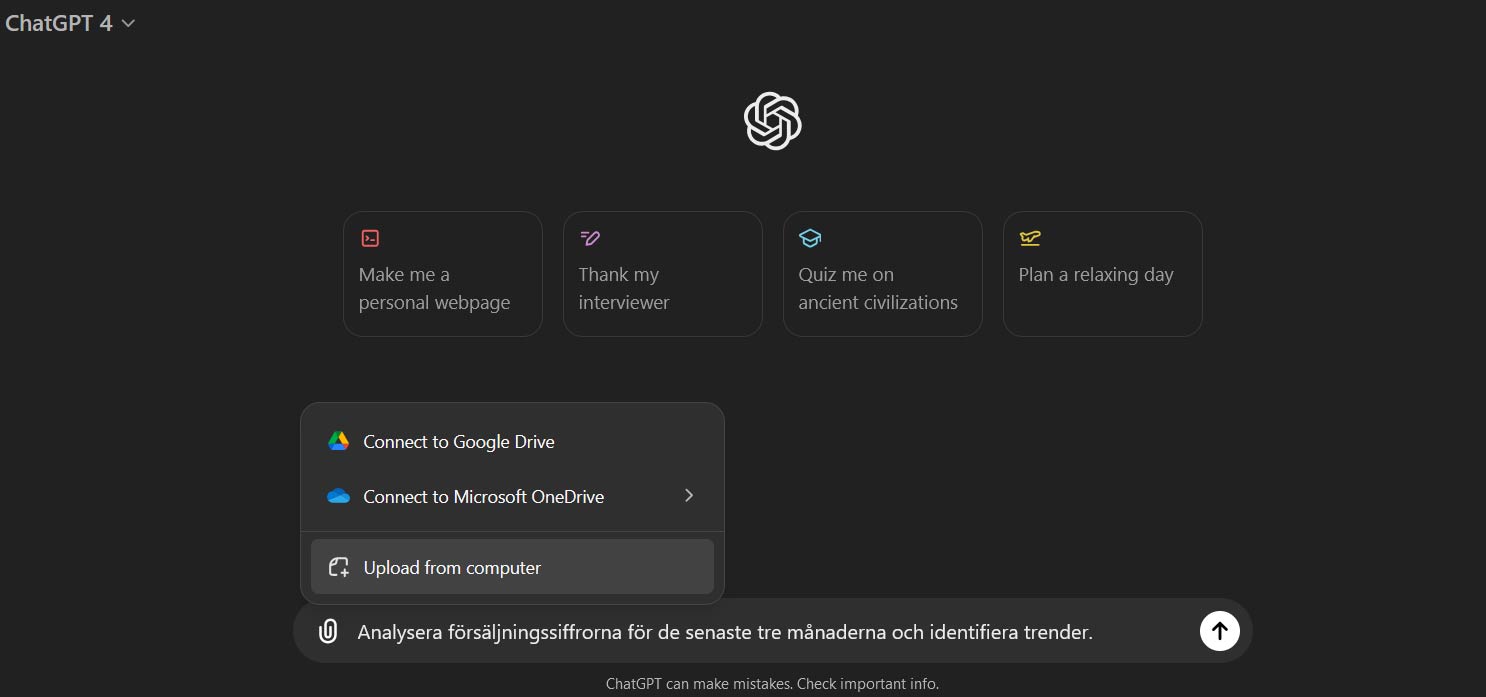Select the "Plan a relaxing day" suggestion
The width and height of the screenshot is (1486, 697).
tap(1103, 274)
